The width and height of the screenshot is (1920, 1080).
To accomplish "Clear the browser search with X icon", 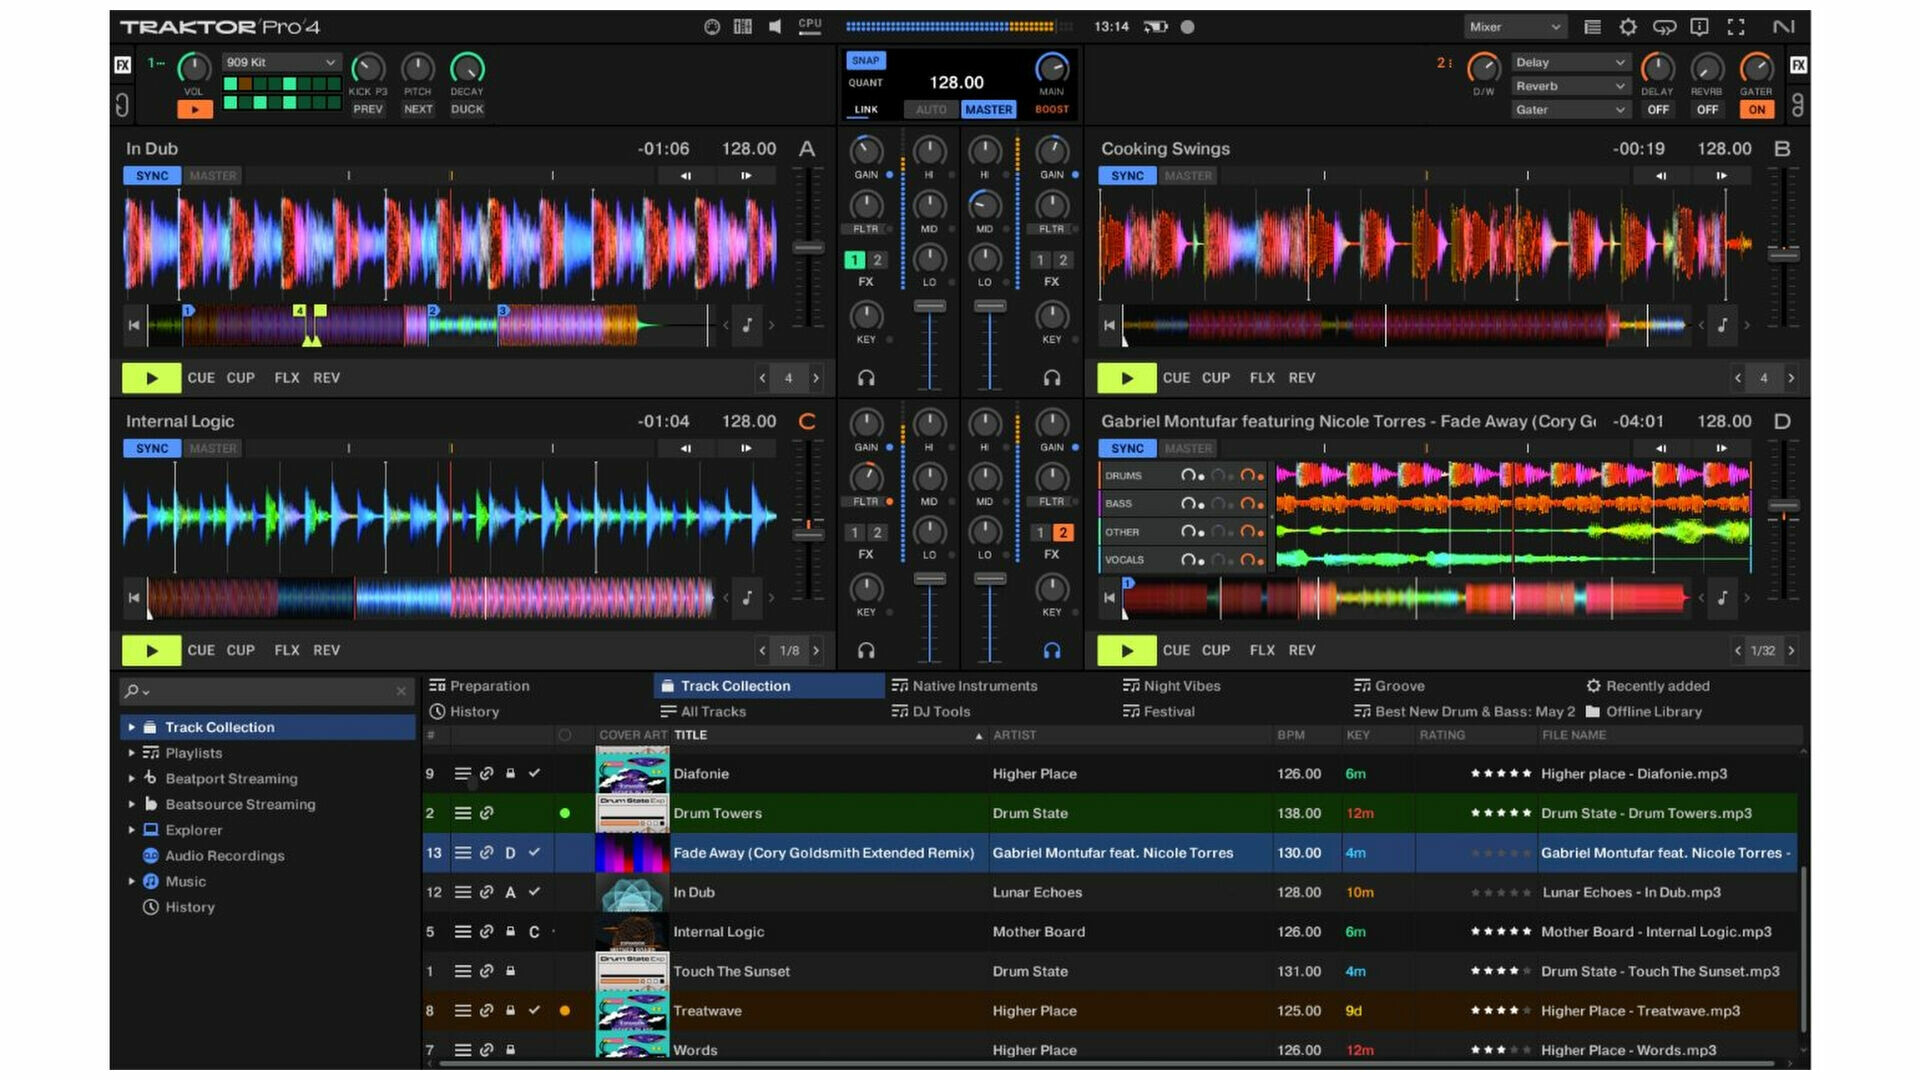I will (x=401, y=691).
